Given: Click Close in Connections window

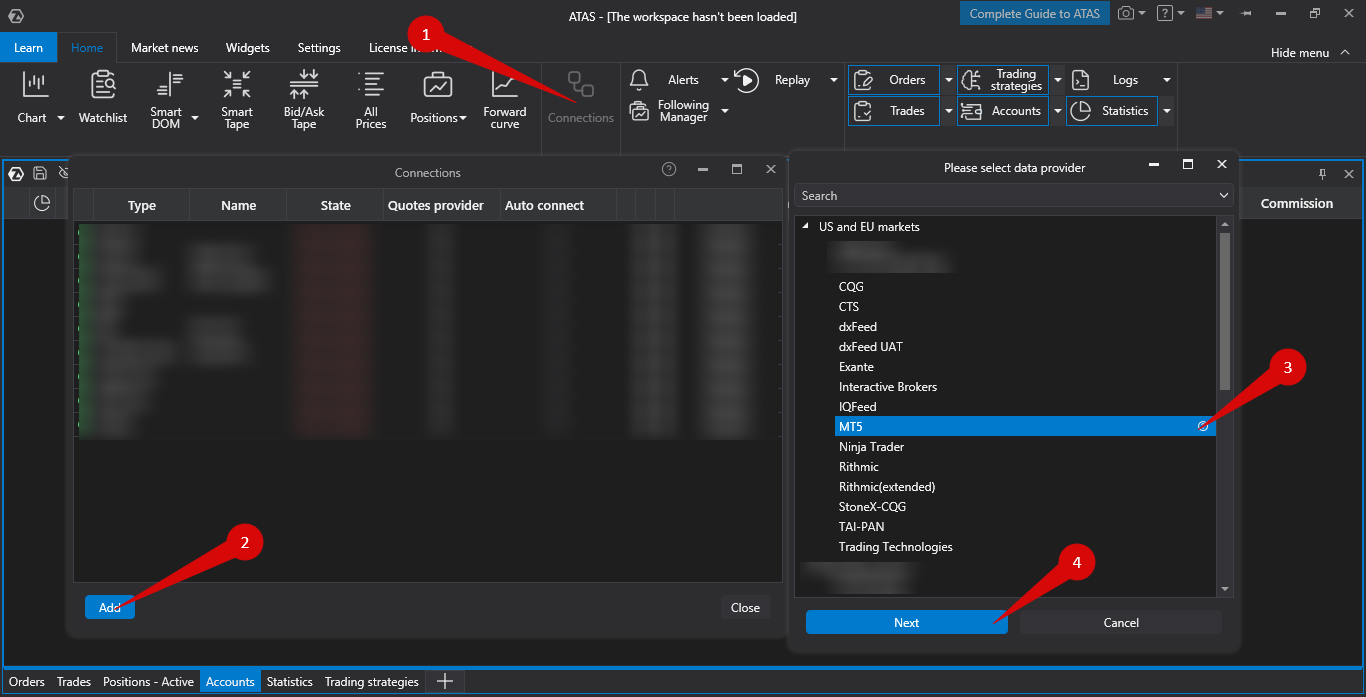Looking at the screenshot, I should [745, 607].
